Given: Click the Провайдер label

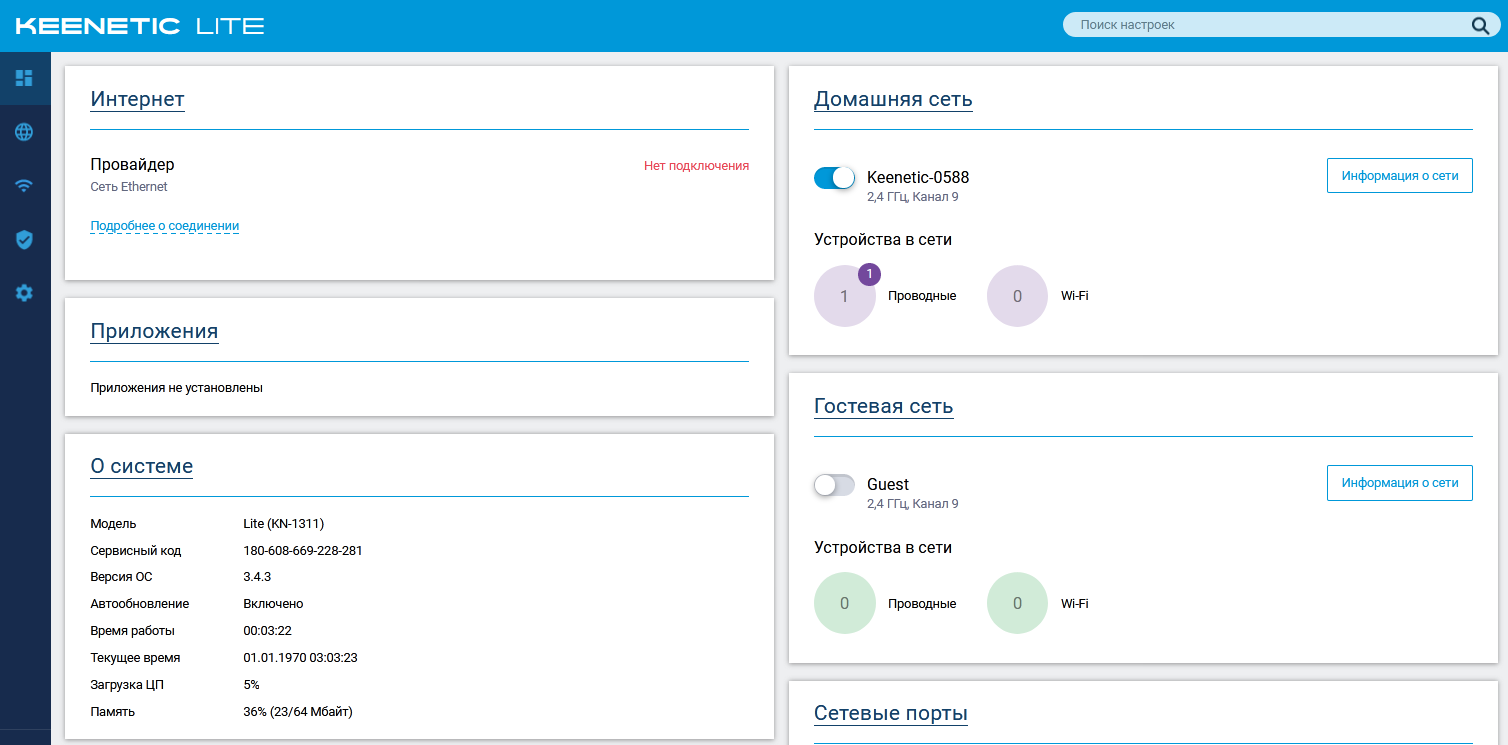Looking at the screenshot, I should point(132,165).
